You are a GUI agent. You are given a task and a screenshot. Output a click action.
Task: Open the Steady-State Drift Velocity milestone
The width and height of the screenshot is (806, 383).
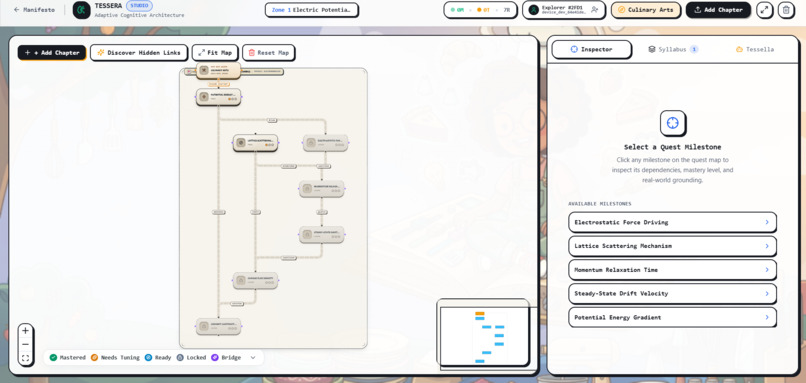[x=672, y=293]
